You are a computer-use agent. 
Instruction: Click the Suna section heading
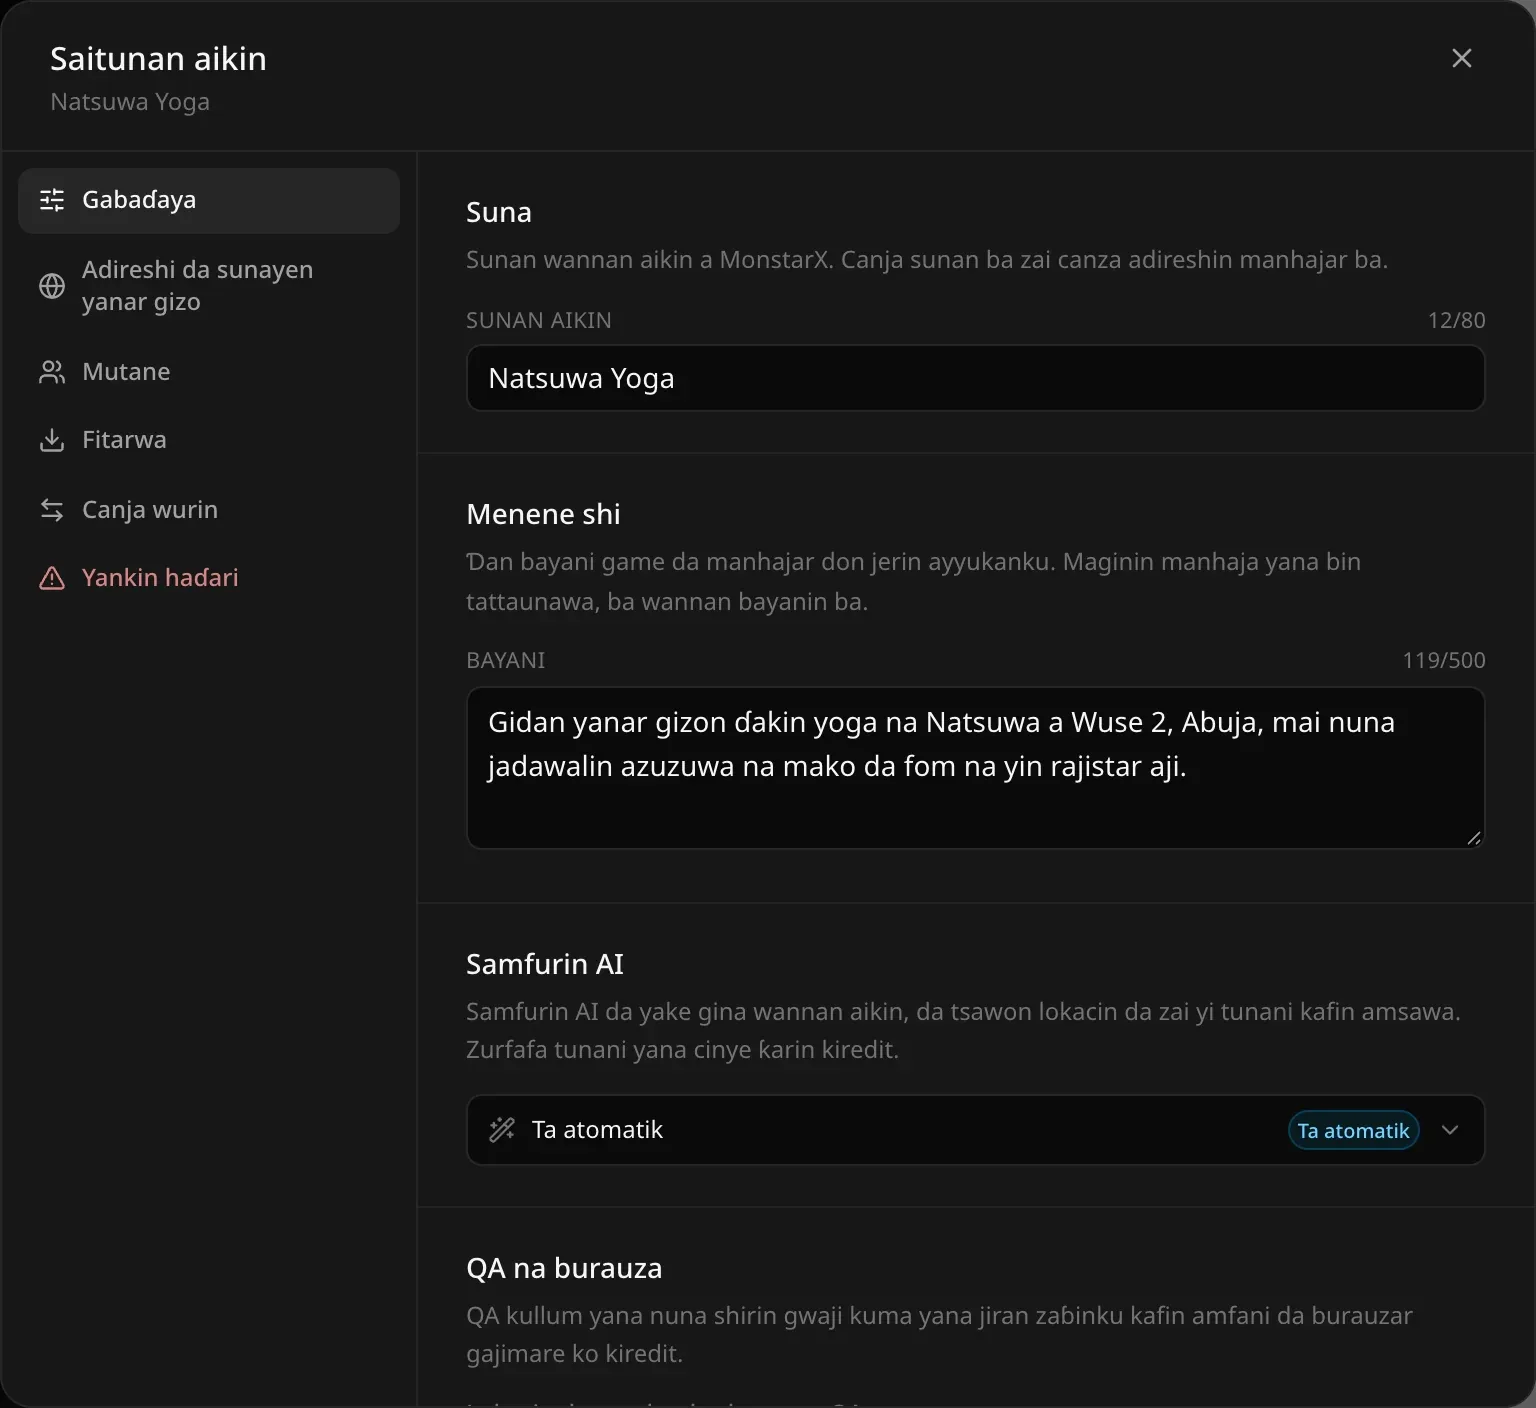[x=499, y=212]
